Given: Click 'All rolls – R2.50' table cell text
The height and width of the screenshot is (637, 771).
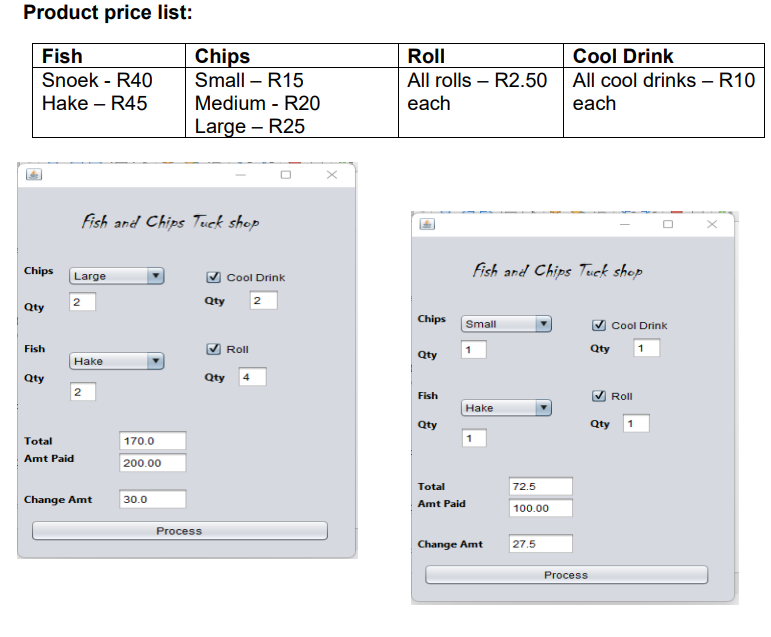Looking at the screenshot, I should coord(477,80).
